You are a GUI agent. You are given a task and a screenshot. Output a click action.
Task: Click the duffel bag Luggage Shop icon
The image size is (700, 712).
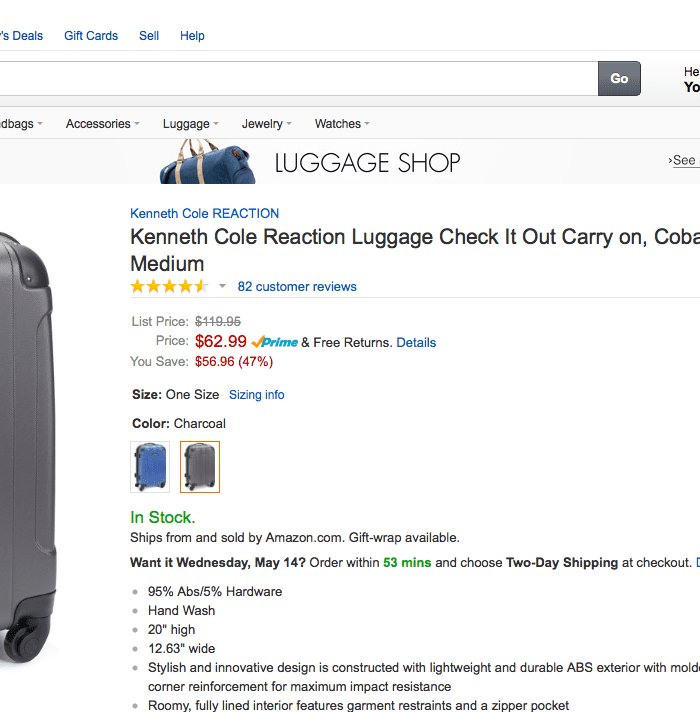pos(206,162)
